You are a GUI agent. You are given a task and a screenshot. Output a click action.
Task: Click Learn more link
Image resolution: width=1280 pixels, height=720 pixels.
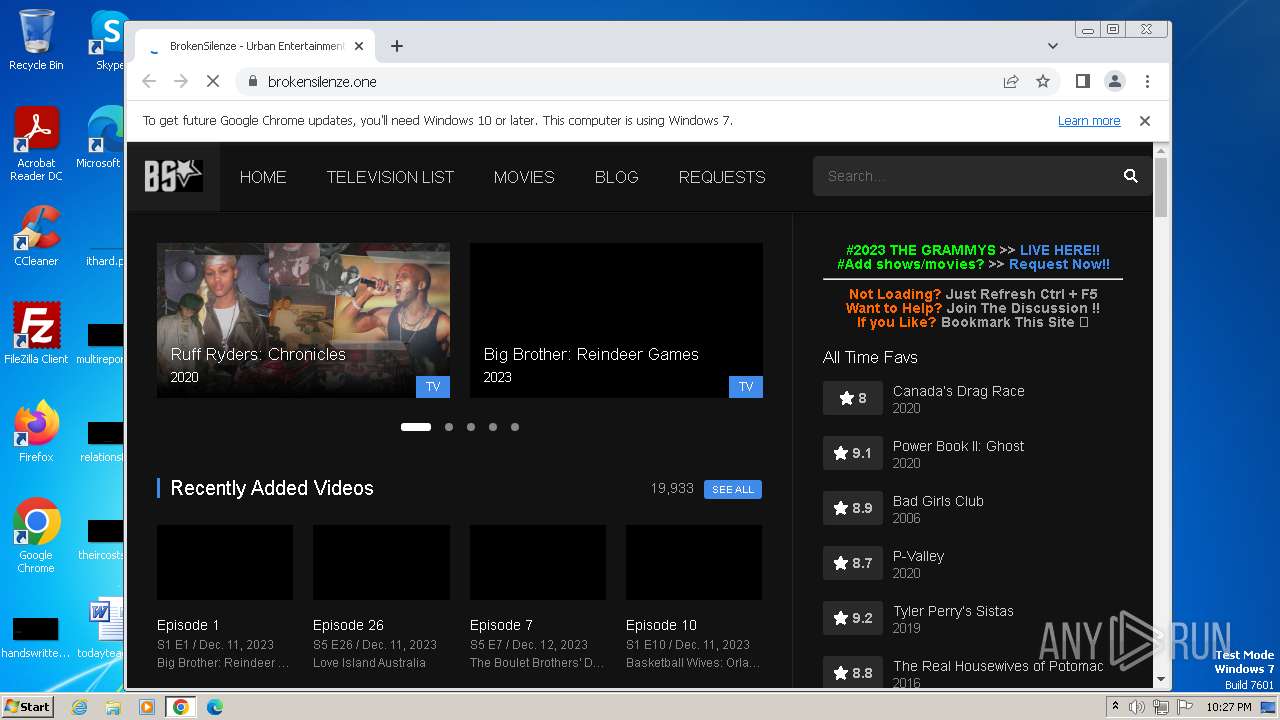coord(1089,121)
